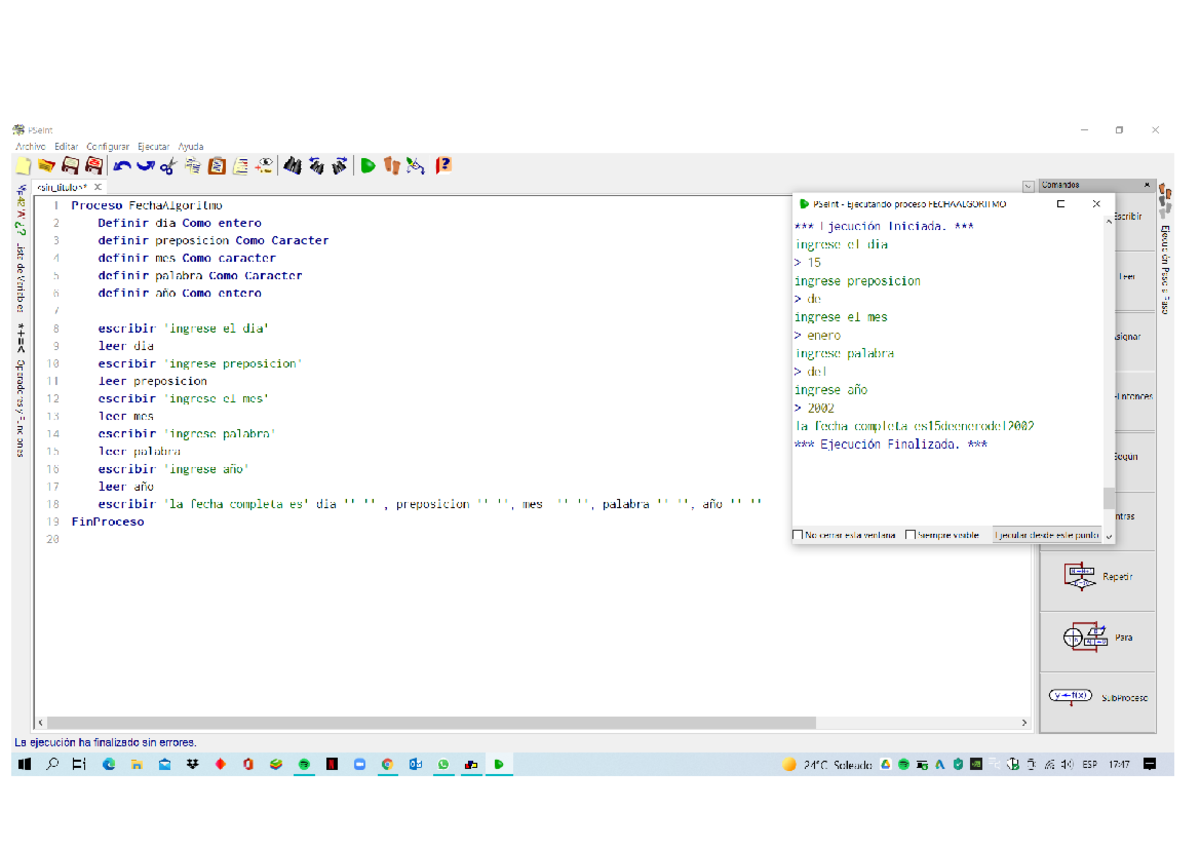Insert the SubProceso command

1097,697
